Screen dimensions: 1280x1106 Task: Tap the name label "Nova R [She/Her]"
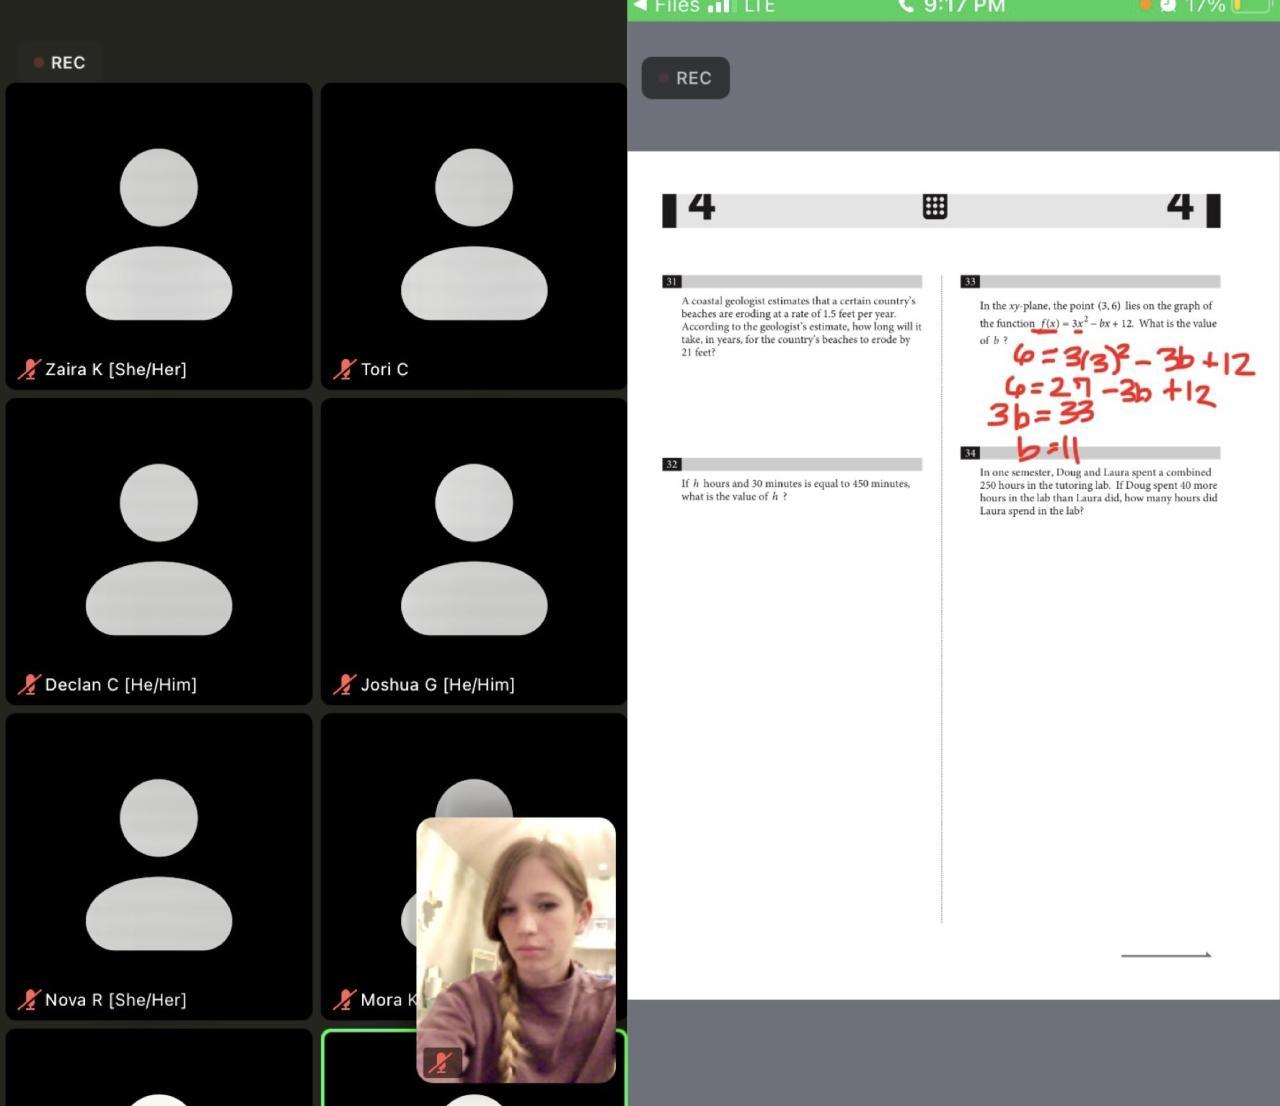[116, 999]
